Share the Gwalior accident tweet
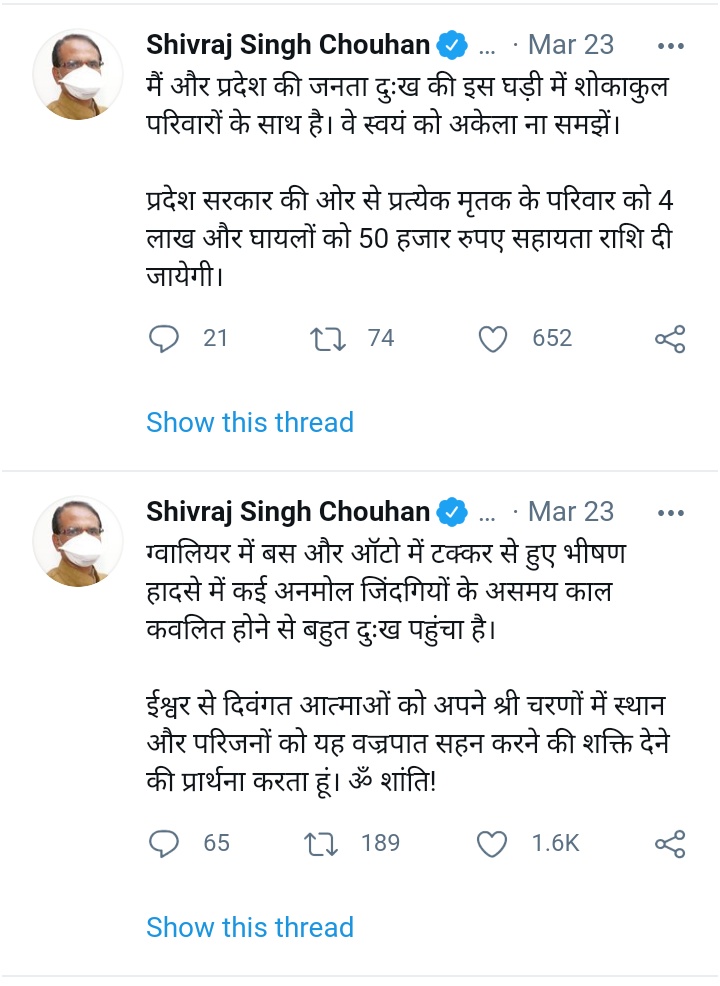 [x=669, y=844]
